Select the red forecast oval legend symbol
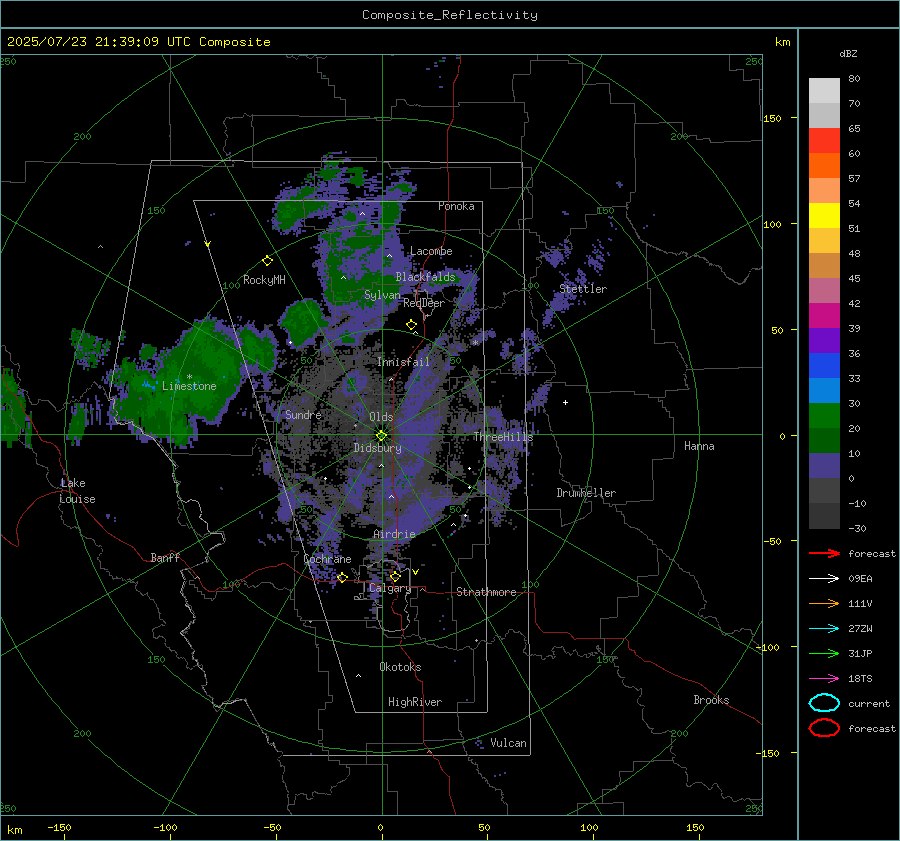 (824, 728)
